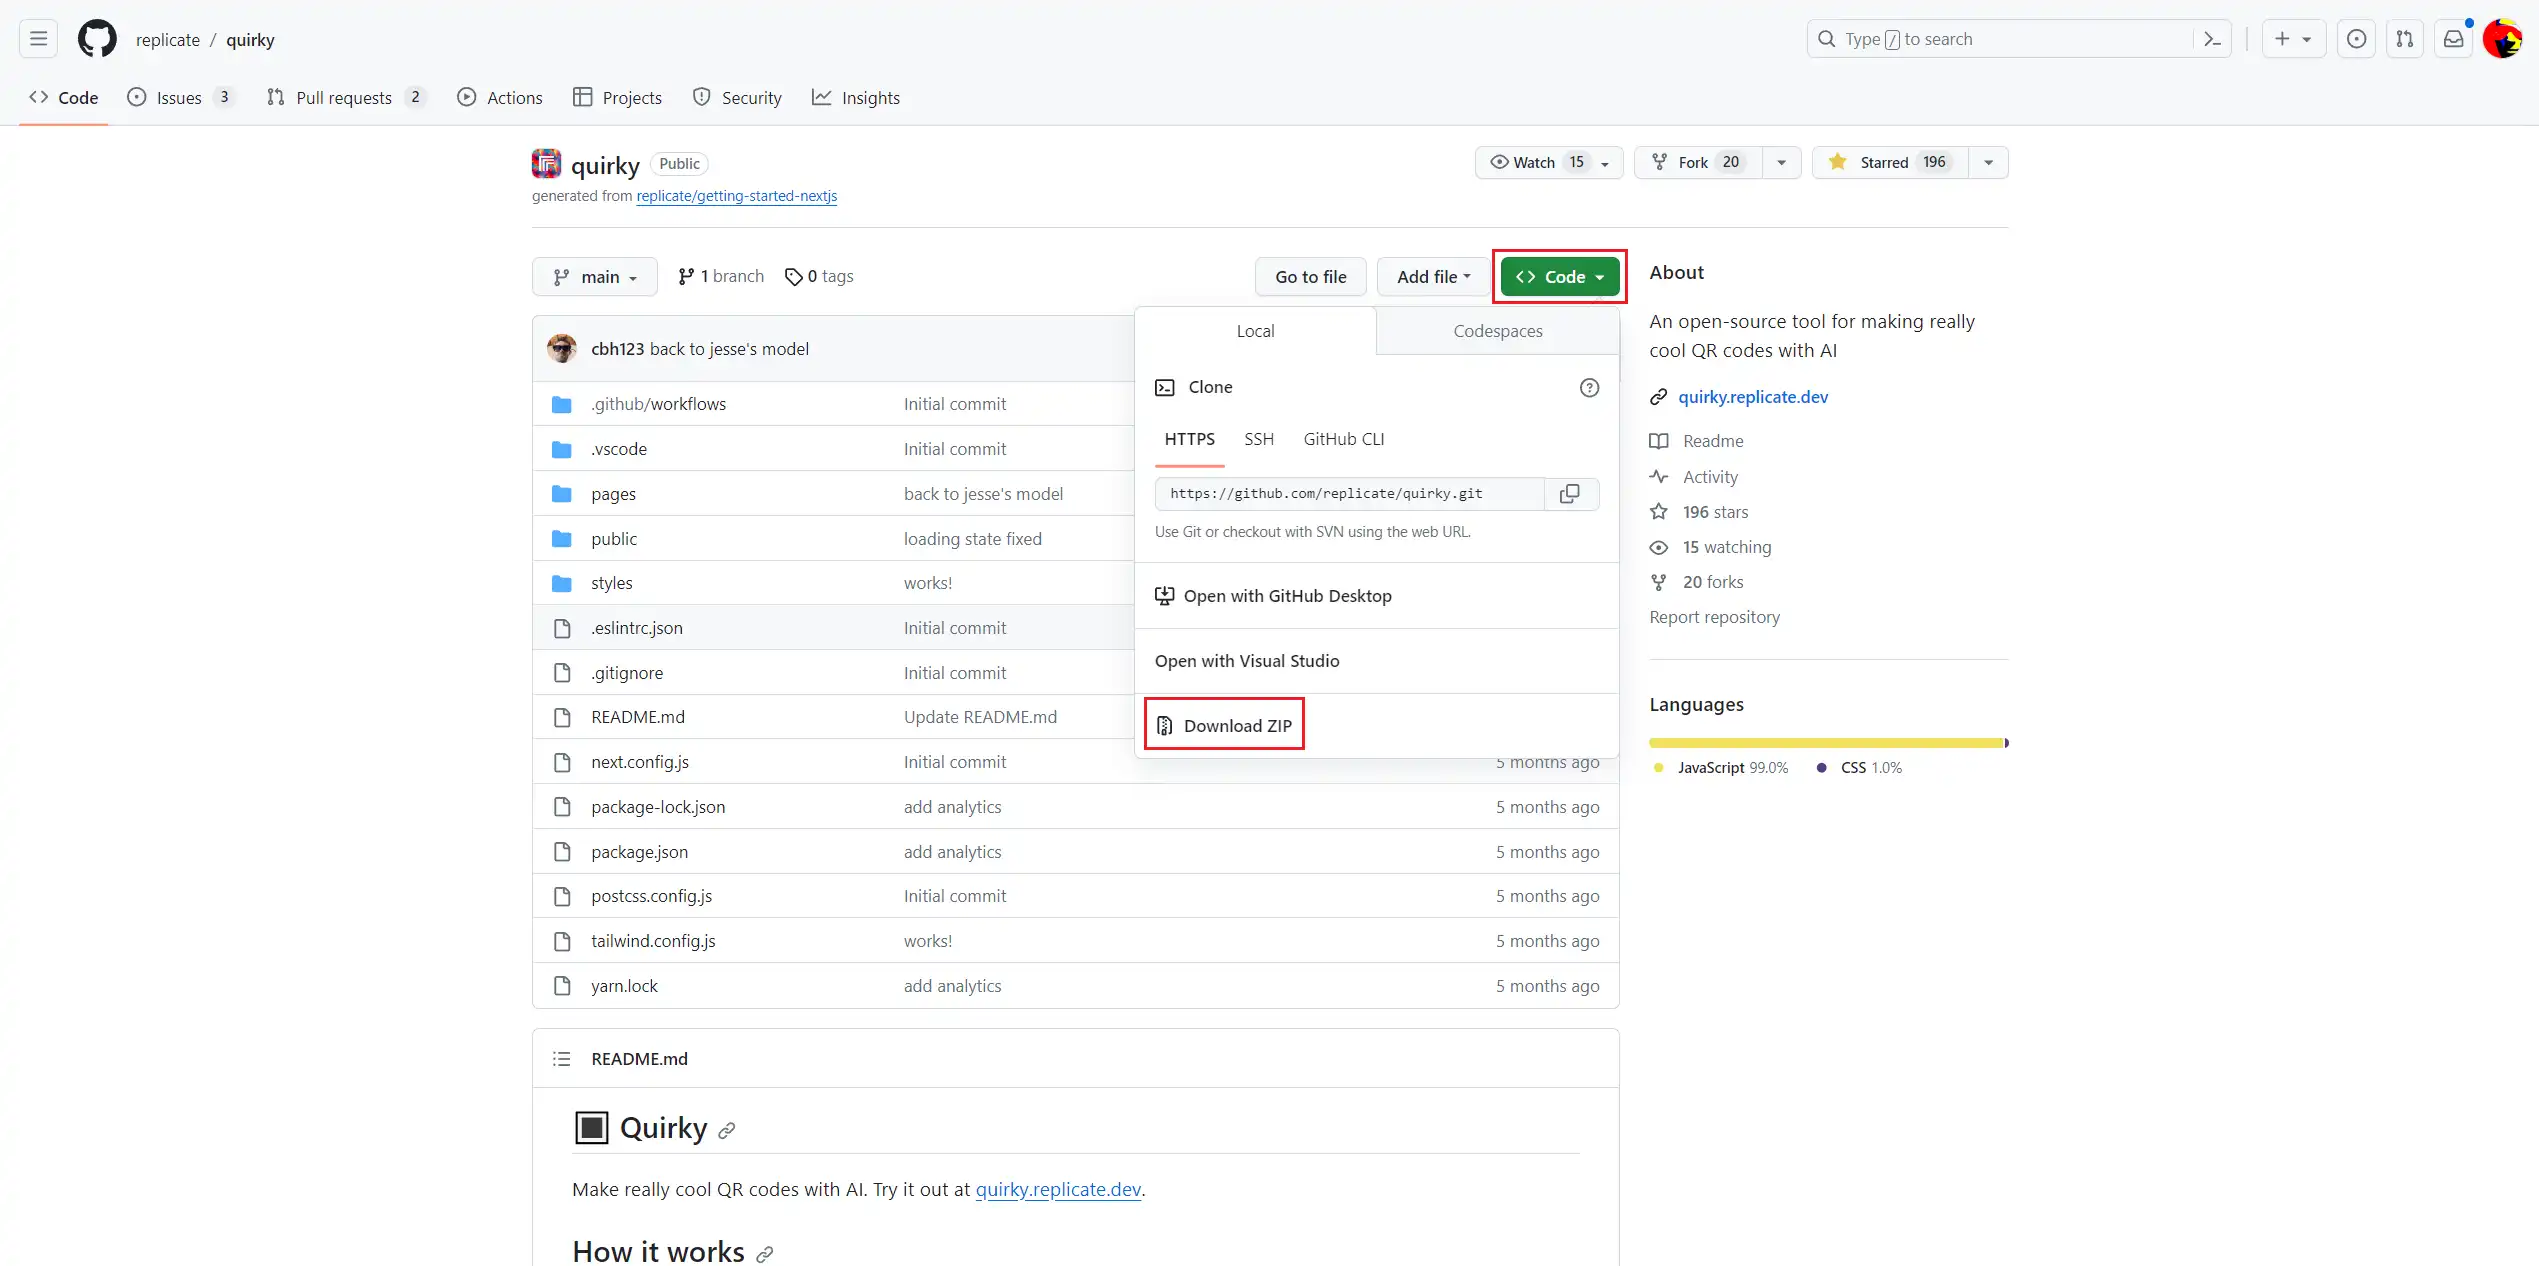
Task: Open the README.md file row
Action: (638, 717)
